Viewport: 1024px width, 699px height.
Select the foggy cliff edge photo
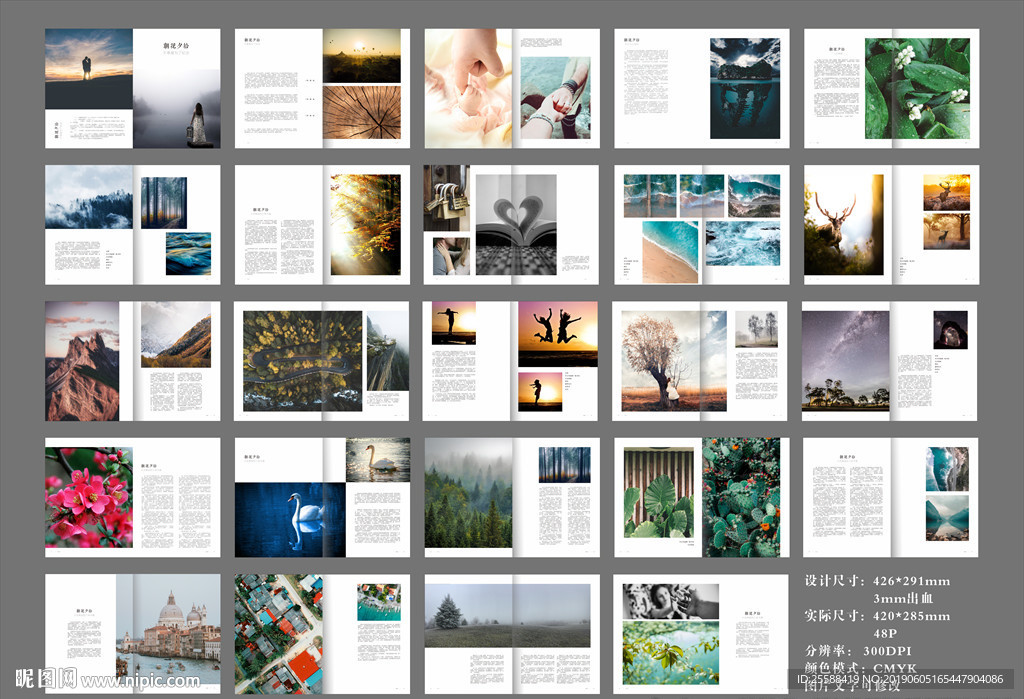click(388, 351)
